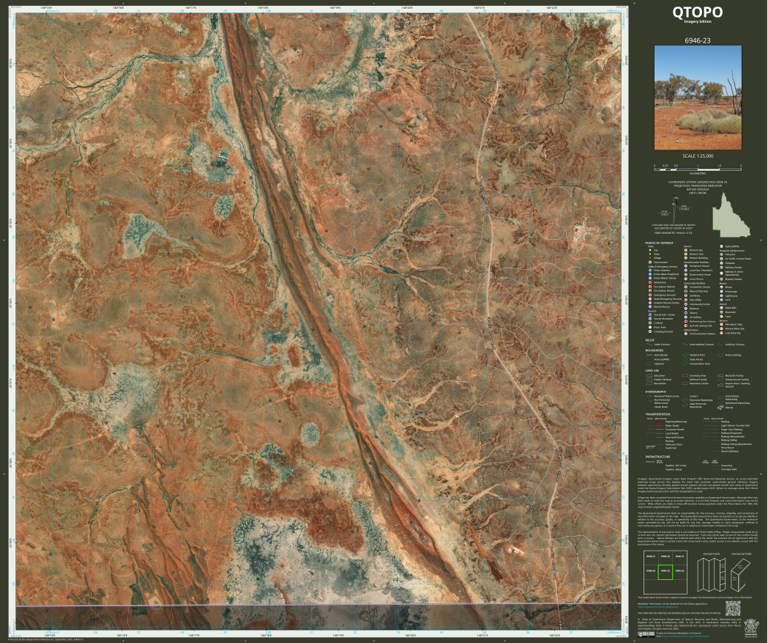Screen dimensions: 768x643
Task: Click the Creative Commons licence badge
Action: tap(646, 634)
